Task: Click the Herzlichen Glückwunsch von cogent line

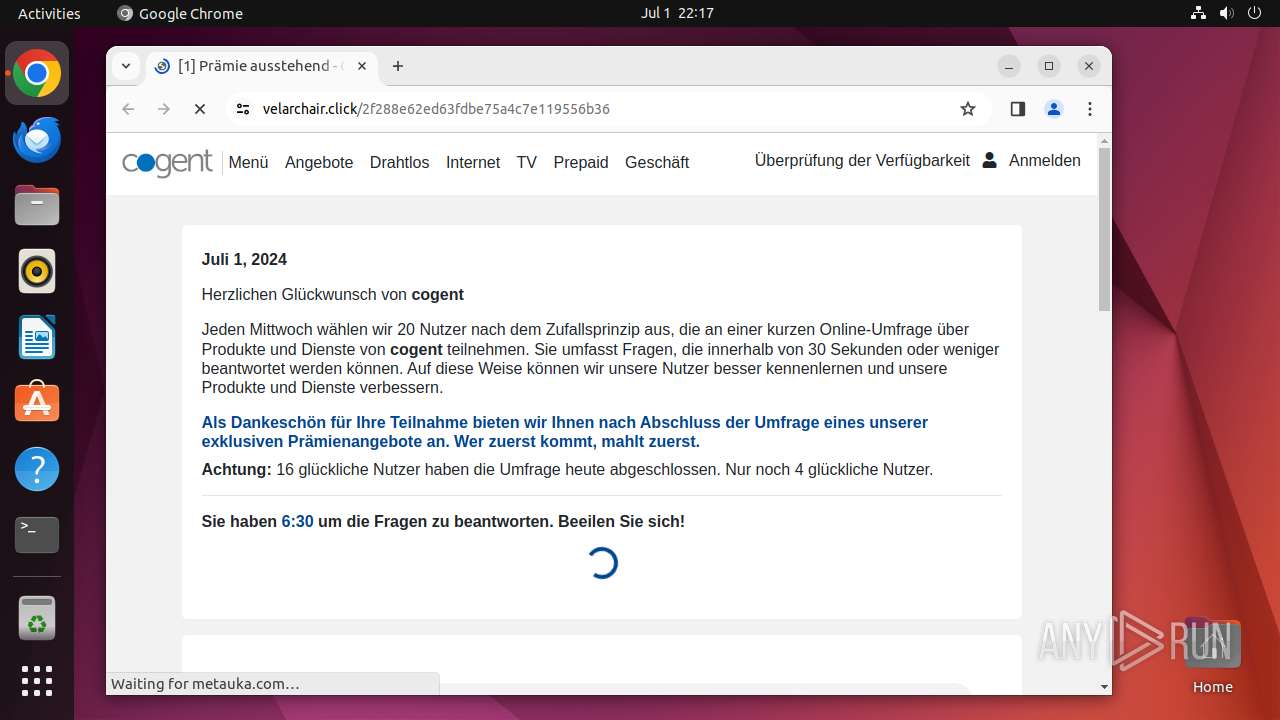Action: (333, 294)
